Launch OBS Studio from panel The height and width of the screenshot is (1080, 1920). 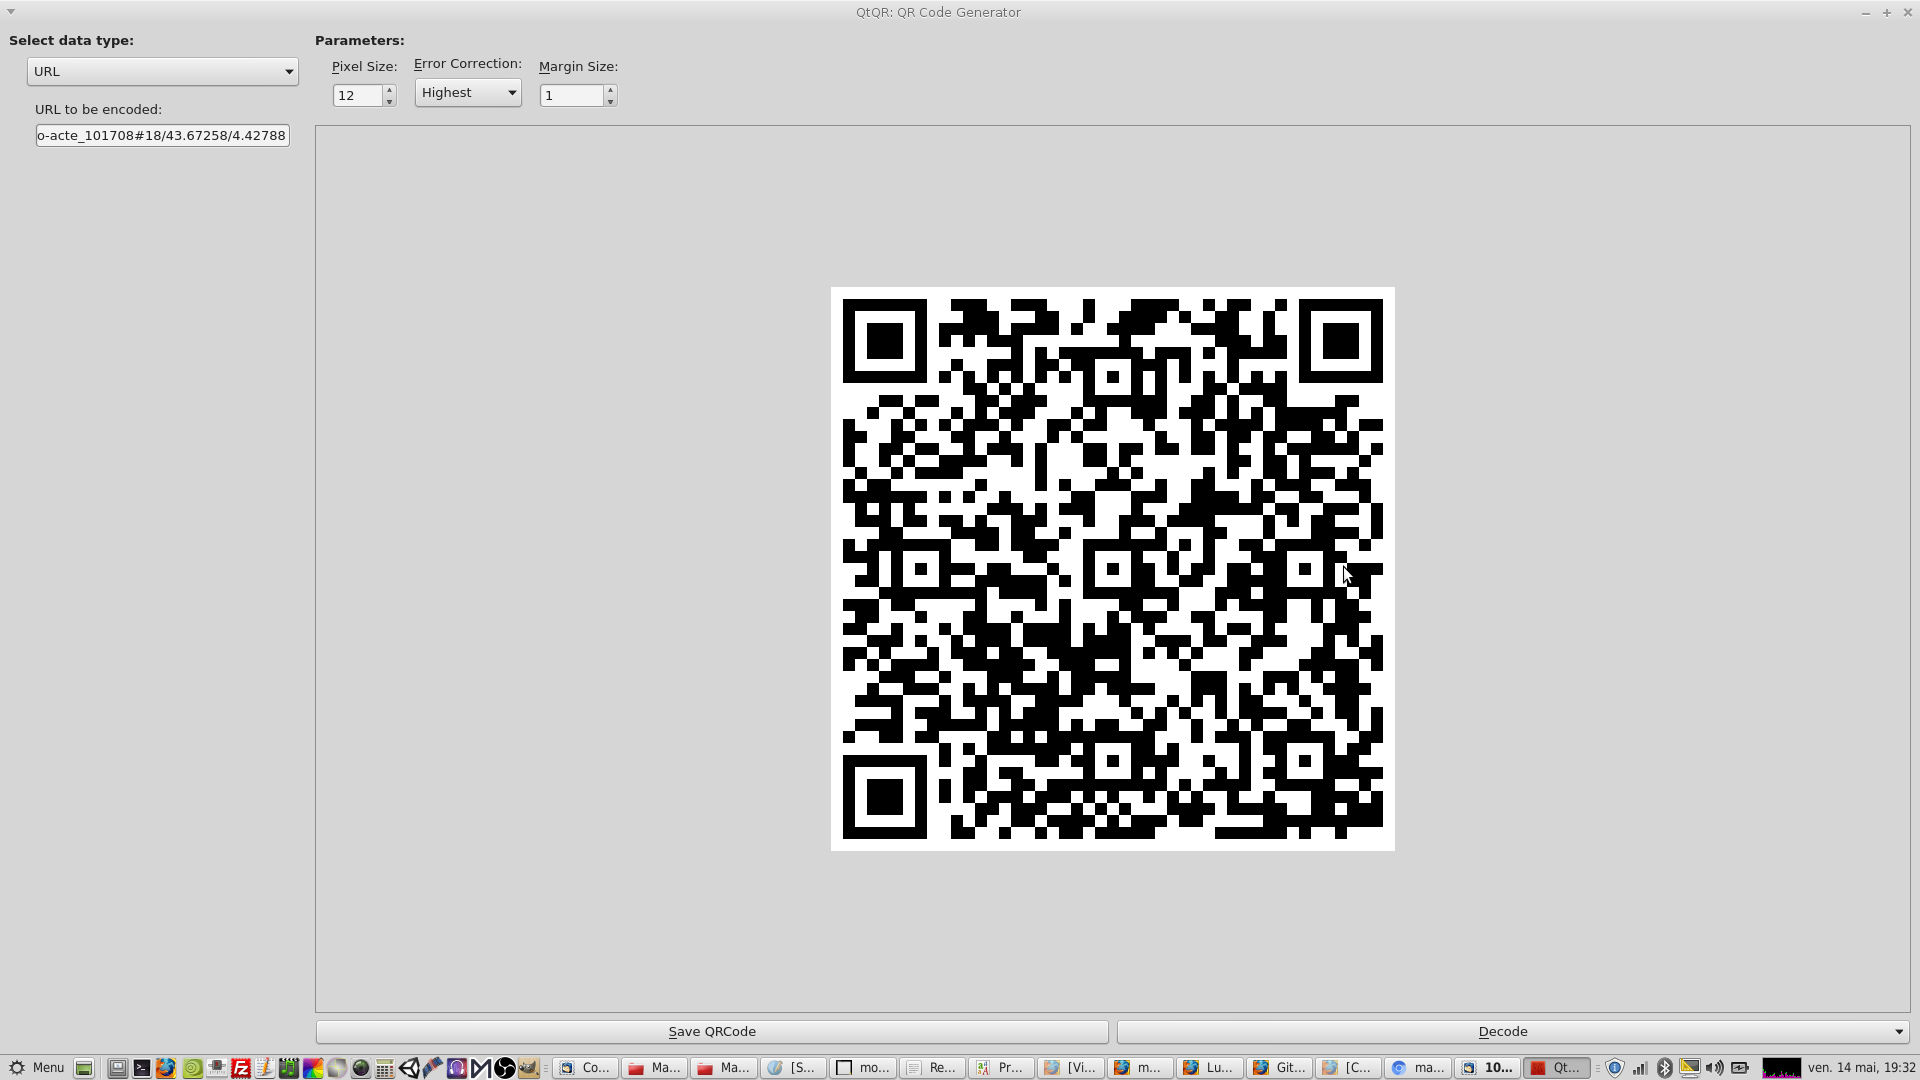pos(505,1068)
